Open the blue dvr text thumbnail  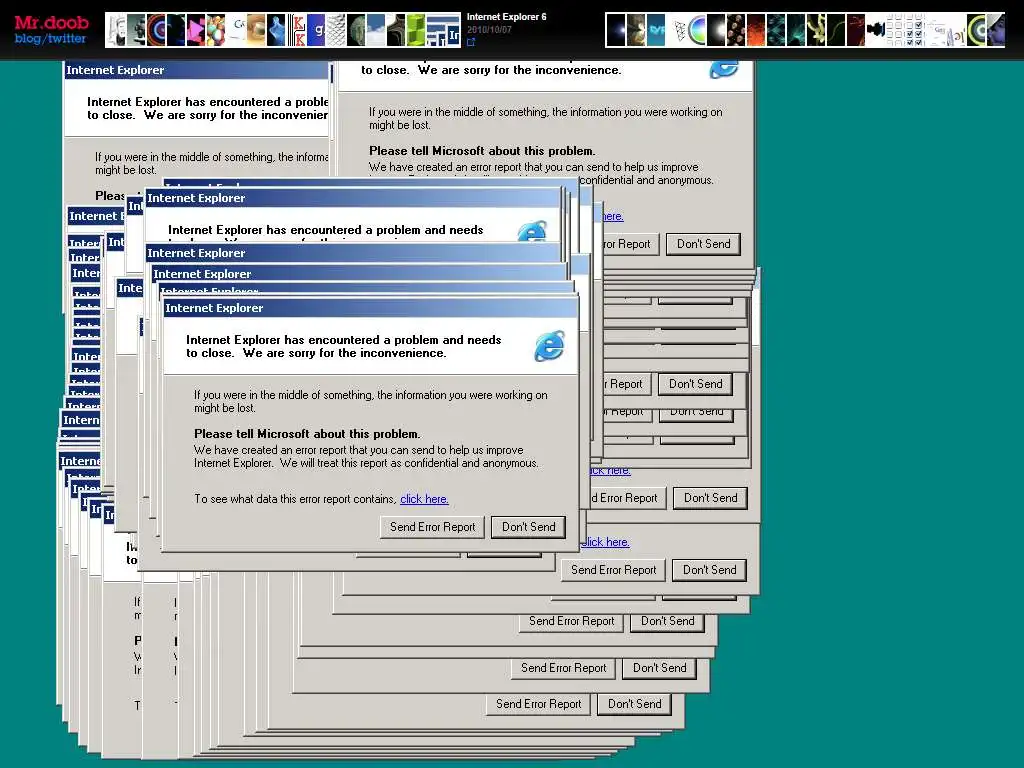(656, 30)
